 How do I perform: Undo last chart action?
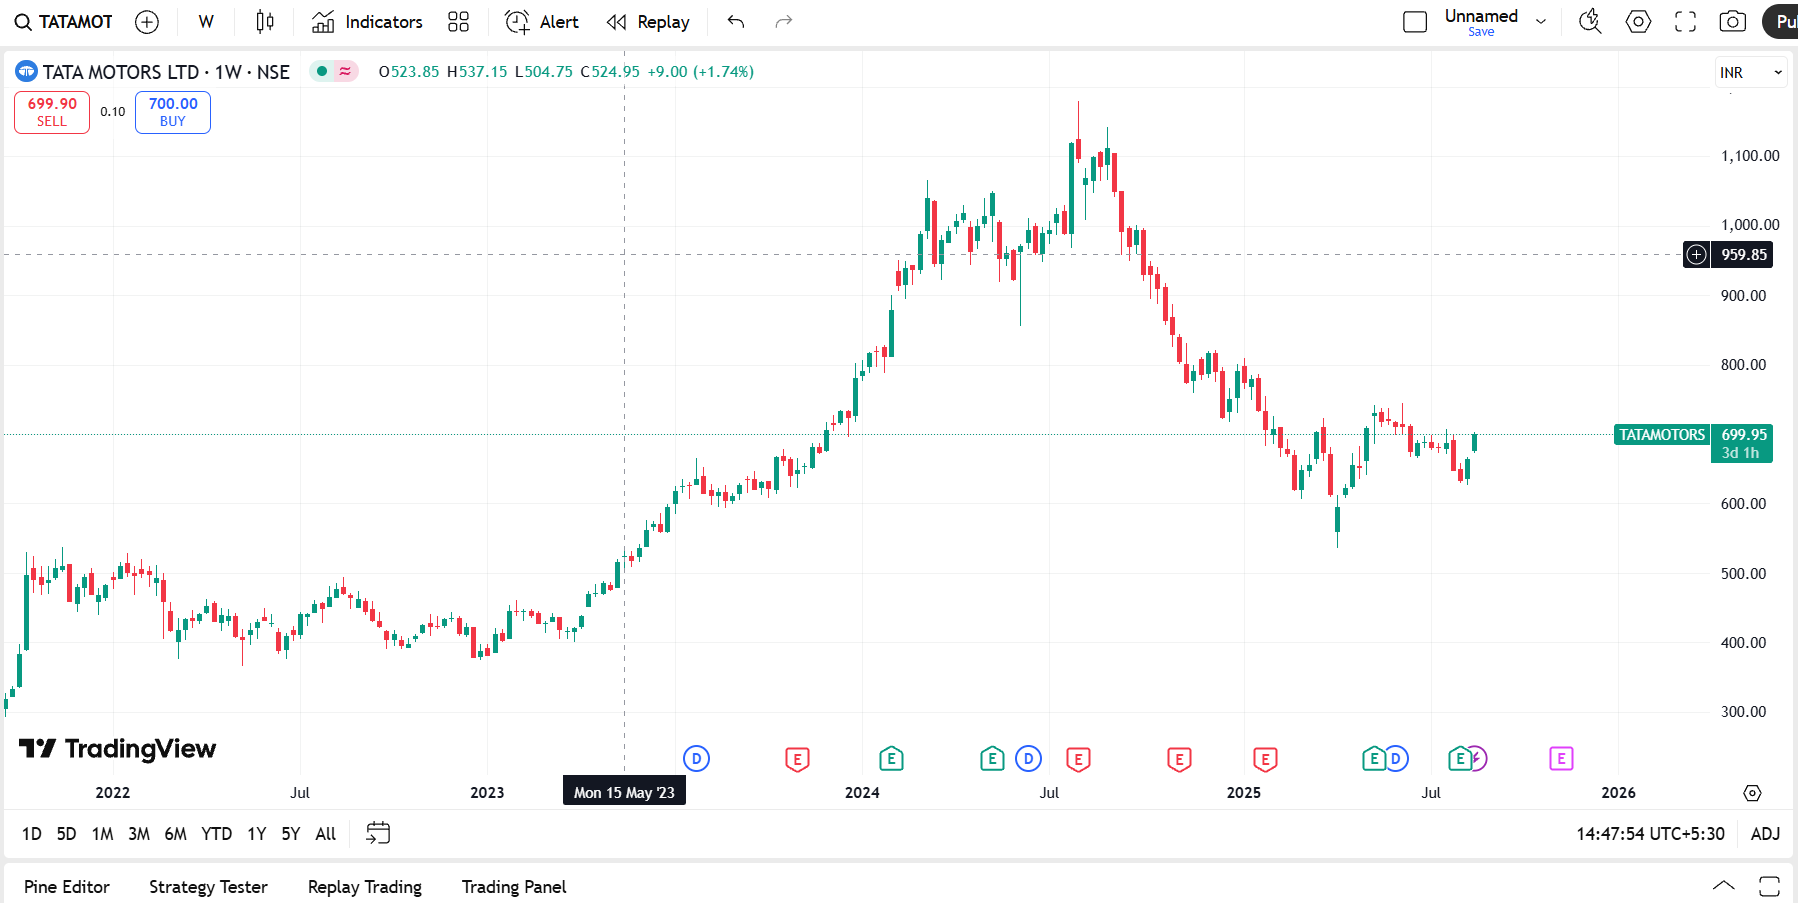736,22
